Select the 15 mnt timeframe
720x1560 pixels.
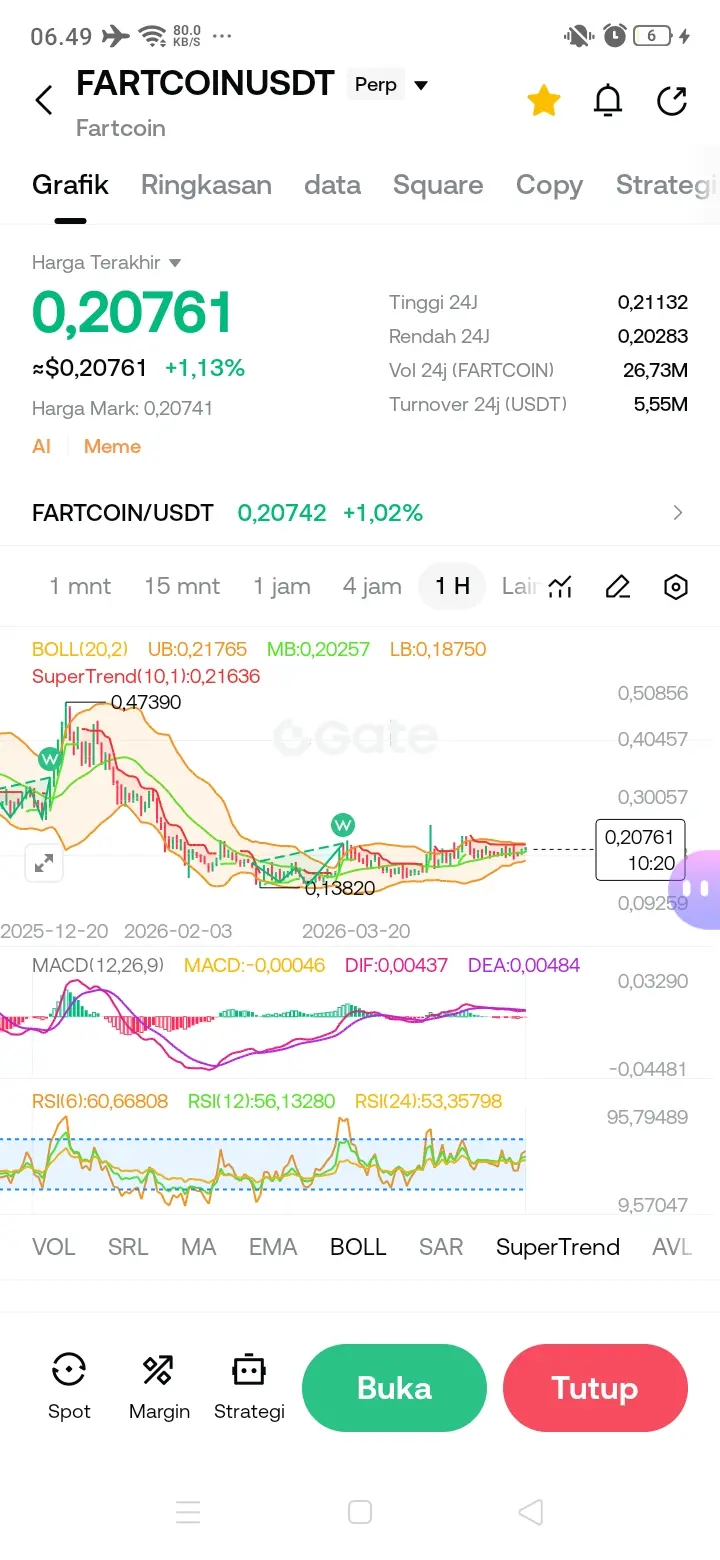point(182,586)
